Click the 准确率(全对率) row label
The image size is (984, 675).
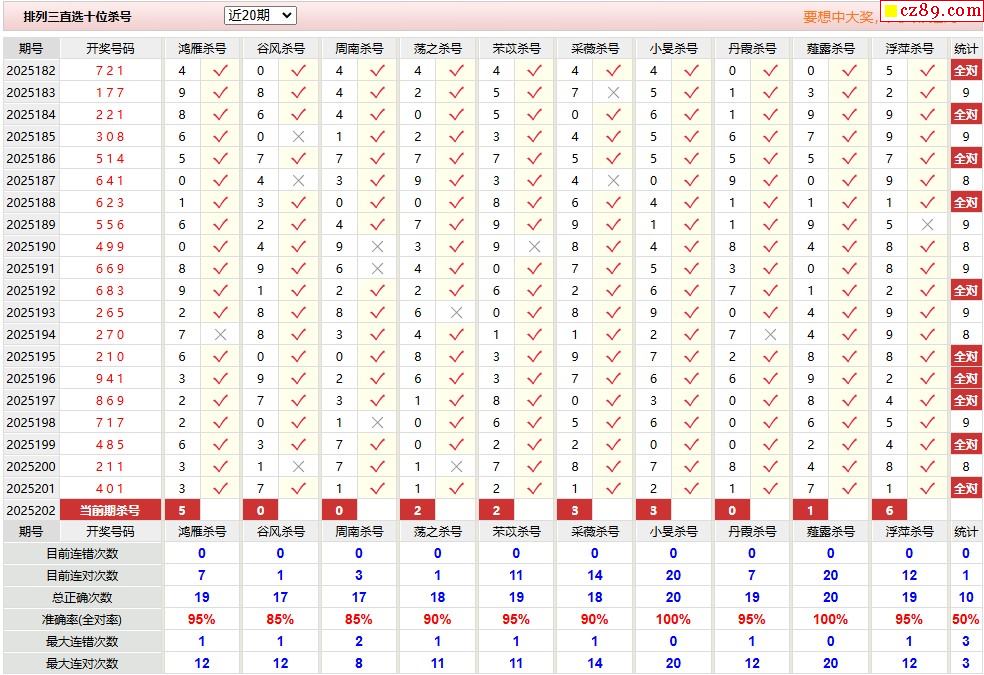click(82, 620)
